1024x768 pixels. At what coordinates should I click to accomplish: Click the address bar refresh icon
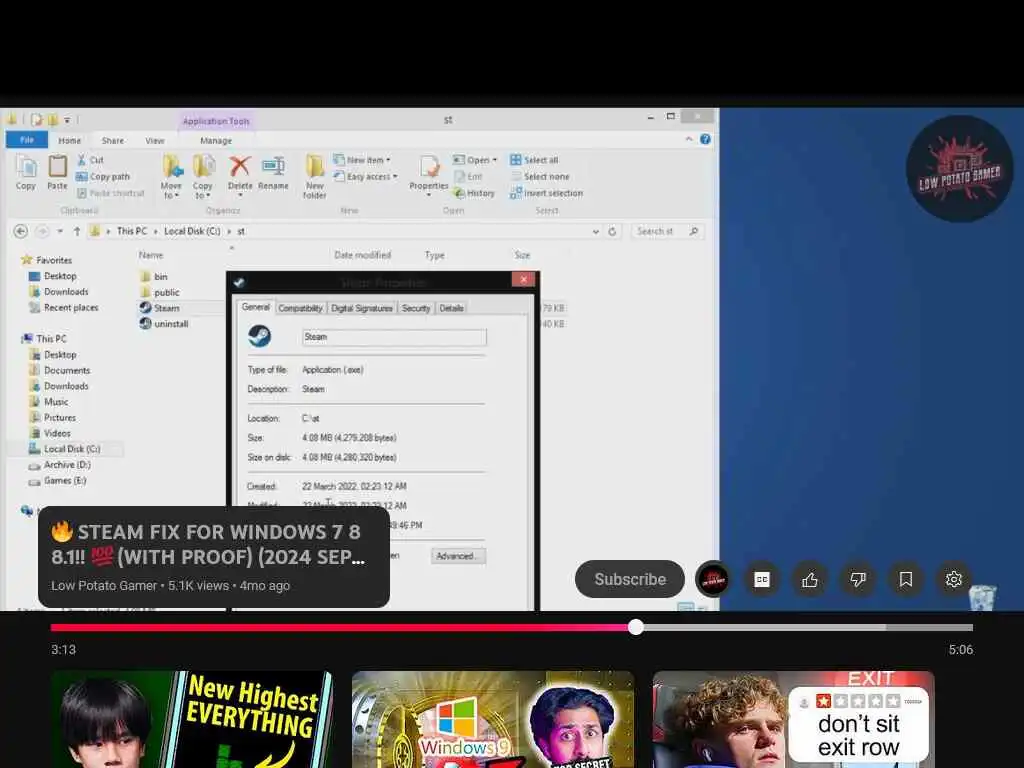click(x=613, y=231)
